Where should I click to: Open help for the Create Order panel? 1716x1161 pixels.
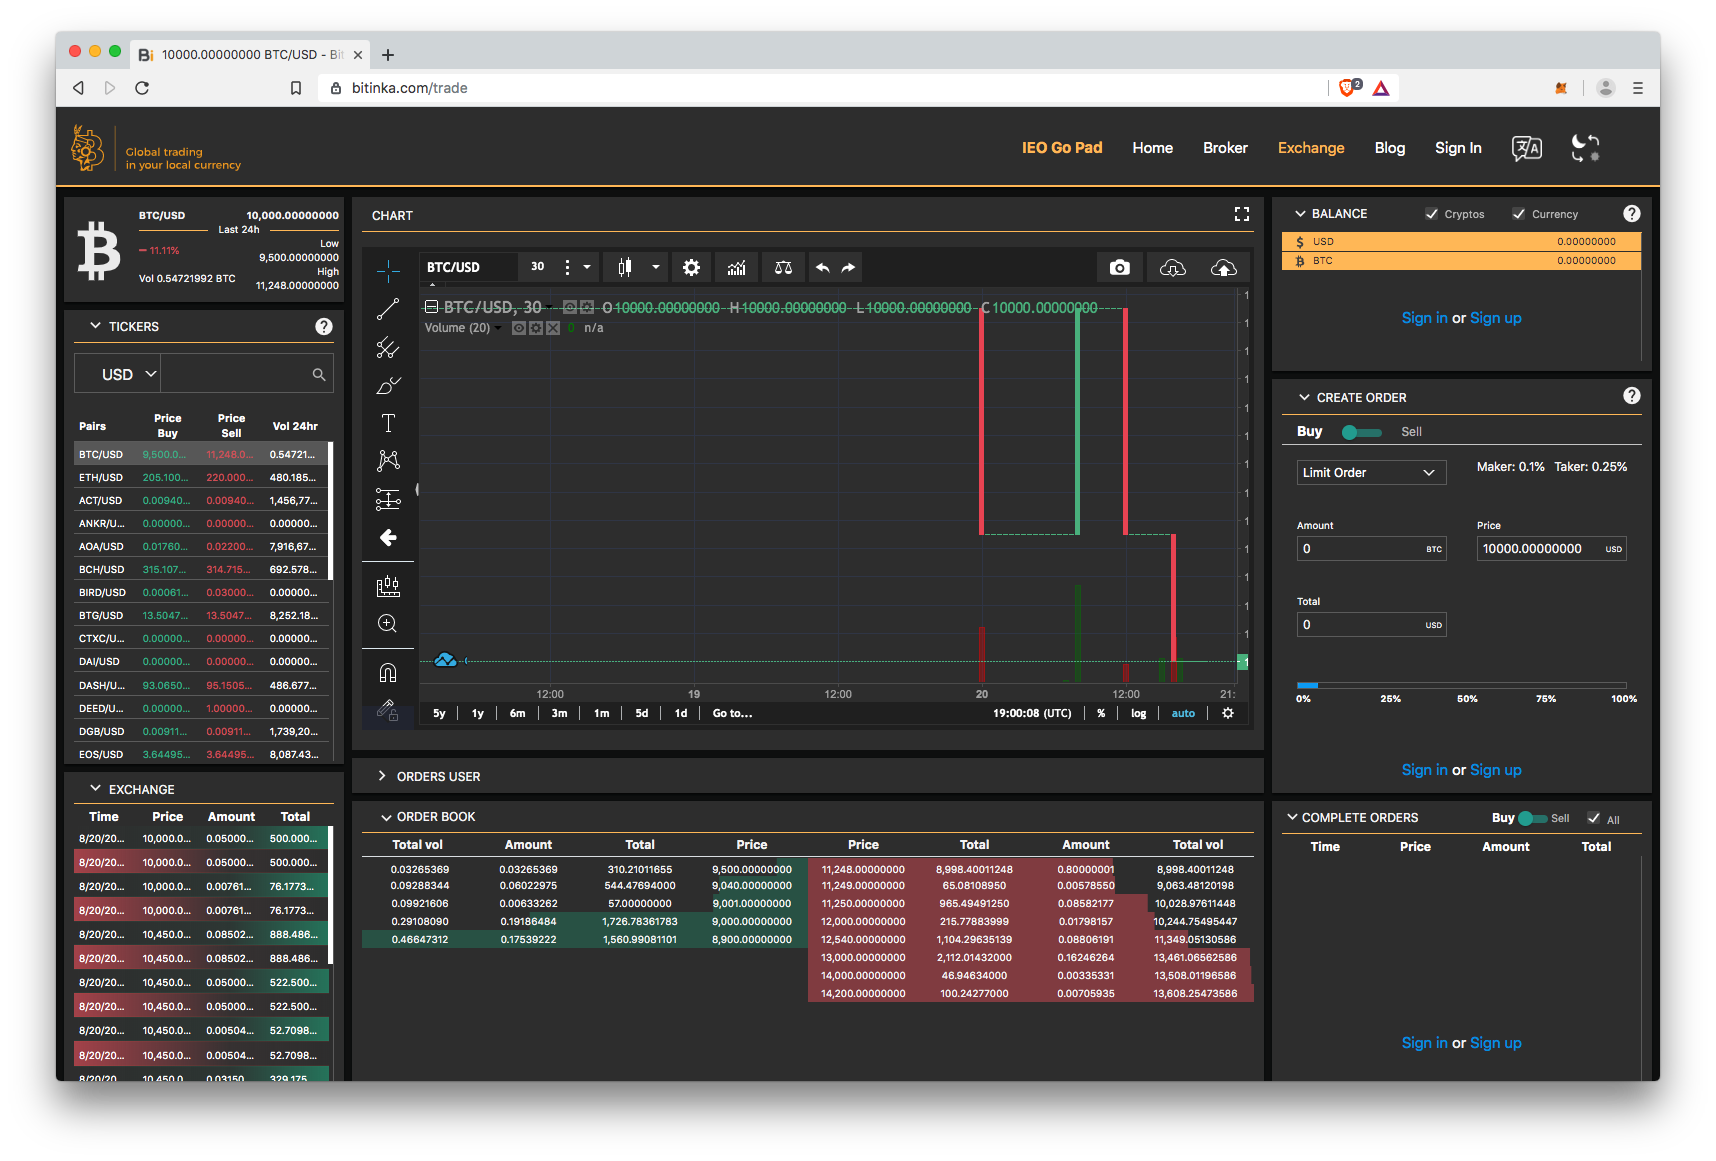pos(1632,396)
